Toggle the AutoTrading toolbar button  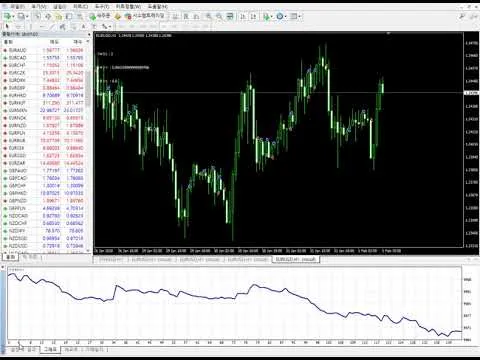point(145,16)
